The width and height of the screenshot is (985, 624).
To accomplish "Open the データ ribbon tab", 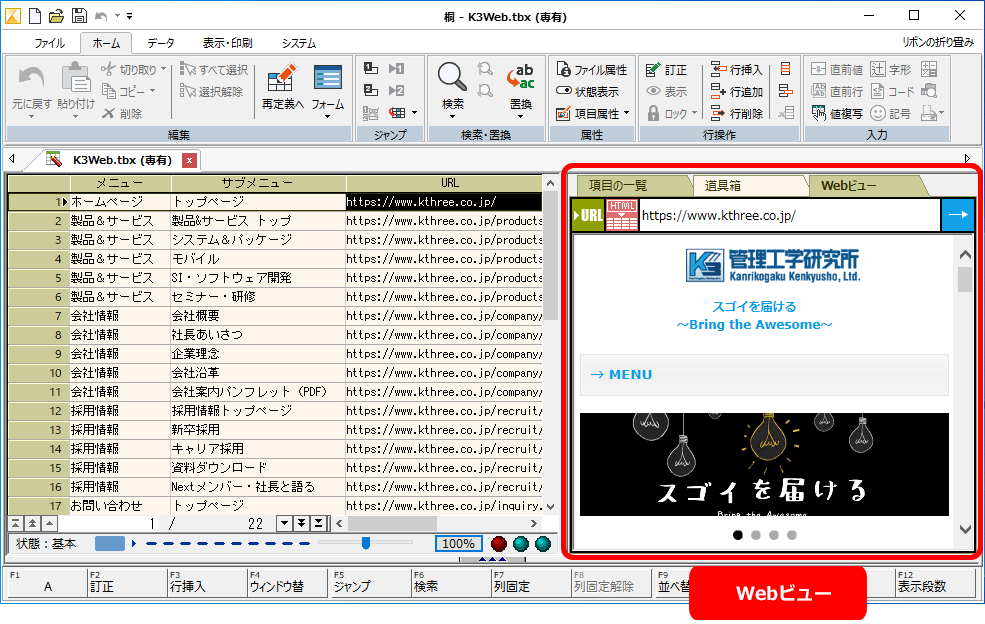I will 160,43.
